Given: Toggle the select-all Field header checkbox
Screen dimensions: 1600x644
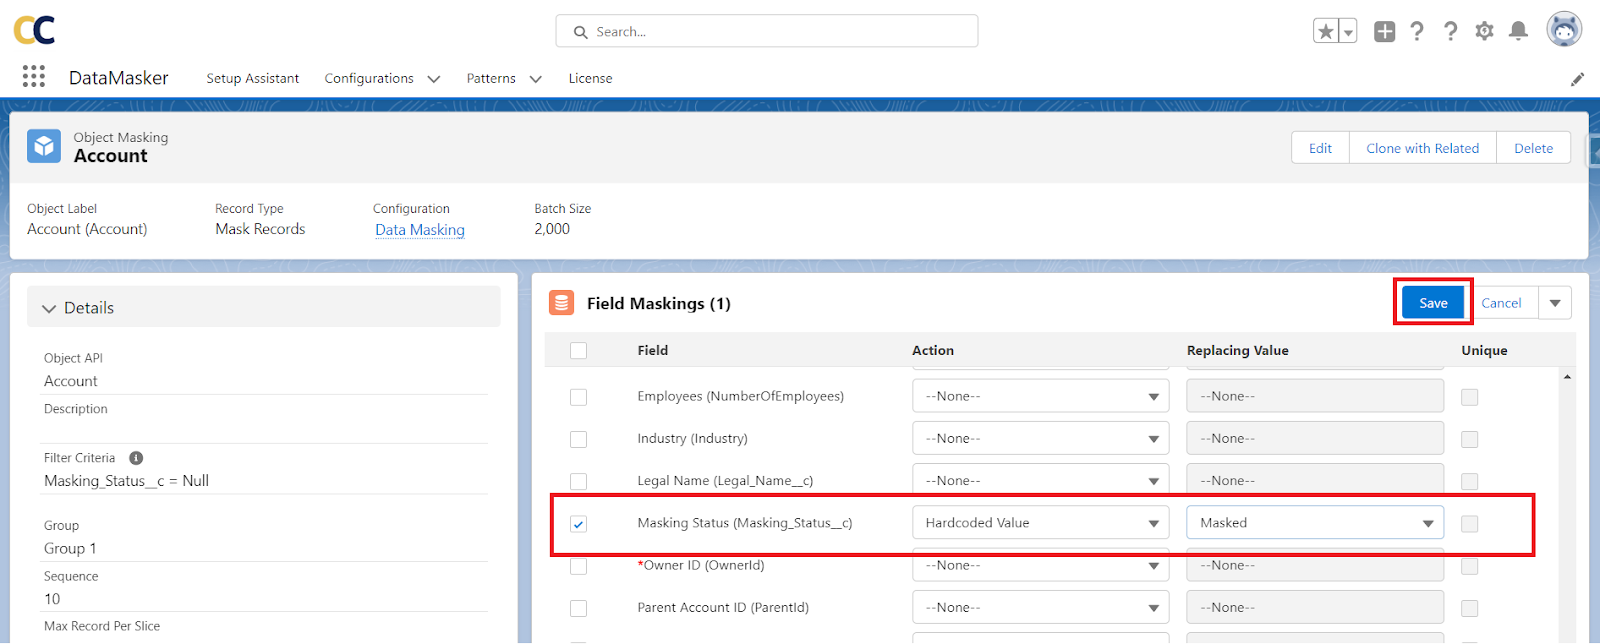Looking at the screenshot, I should pos(578,351).
